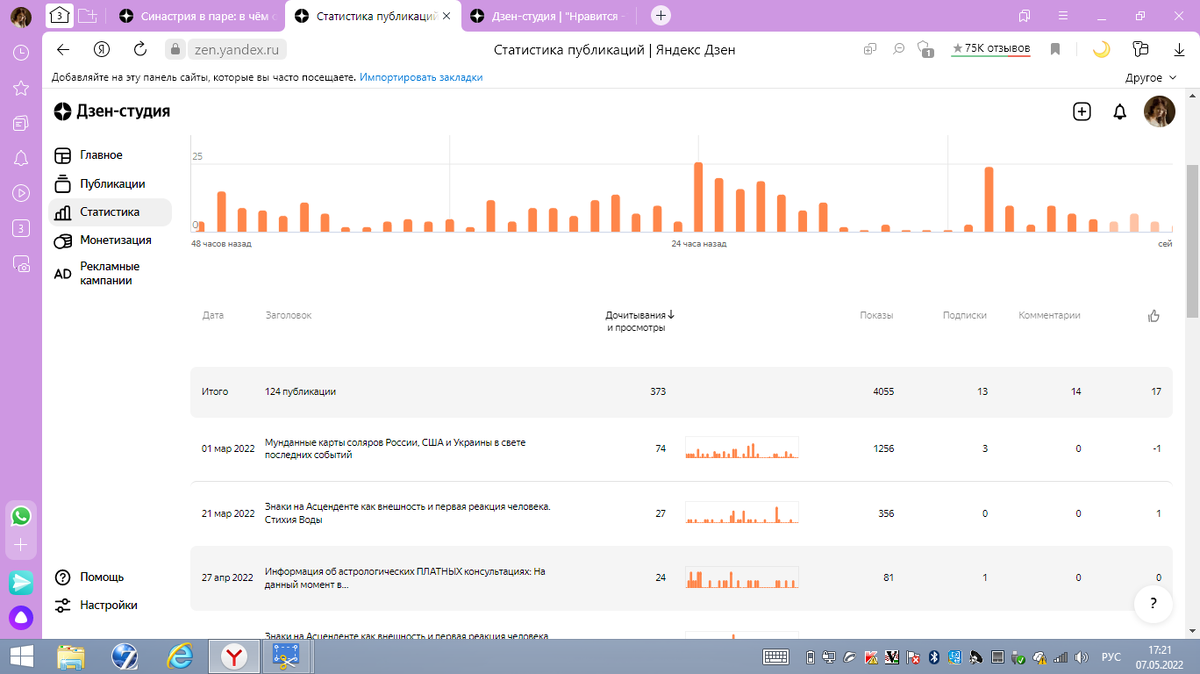
Task: Click mini chart for 01 мар 2022 row
Action: tap(741, 448)
